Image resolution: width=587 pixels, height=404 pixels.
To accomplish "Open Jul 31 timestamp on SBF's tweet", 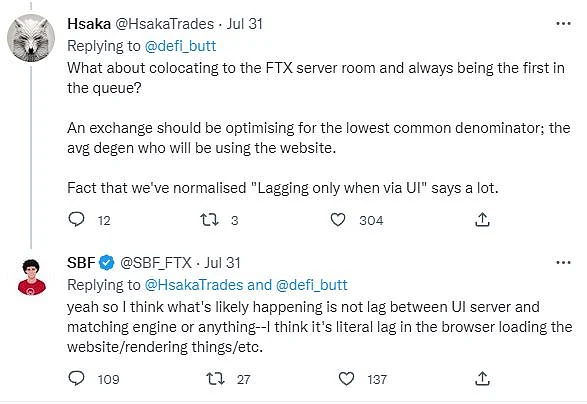I will tap(222, 263).
